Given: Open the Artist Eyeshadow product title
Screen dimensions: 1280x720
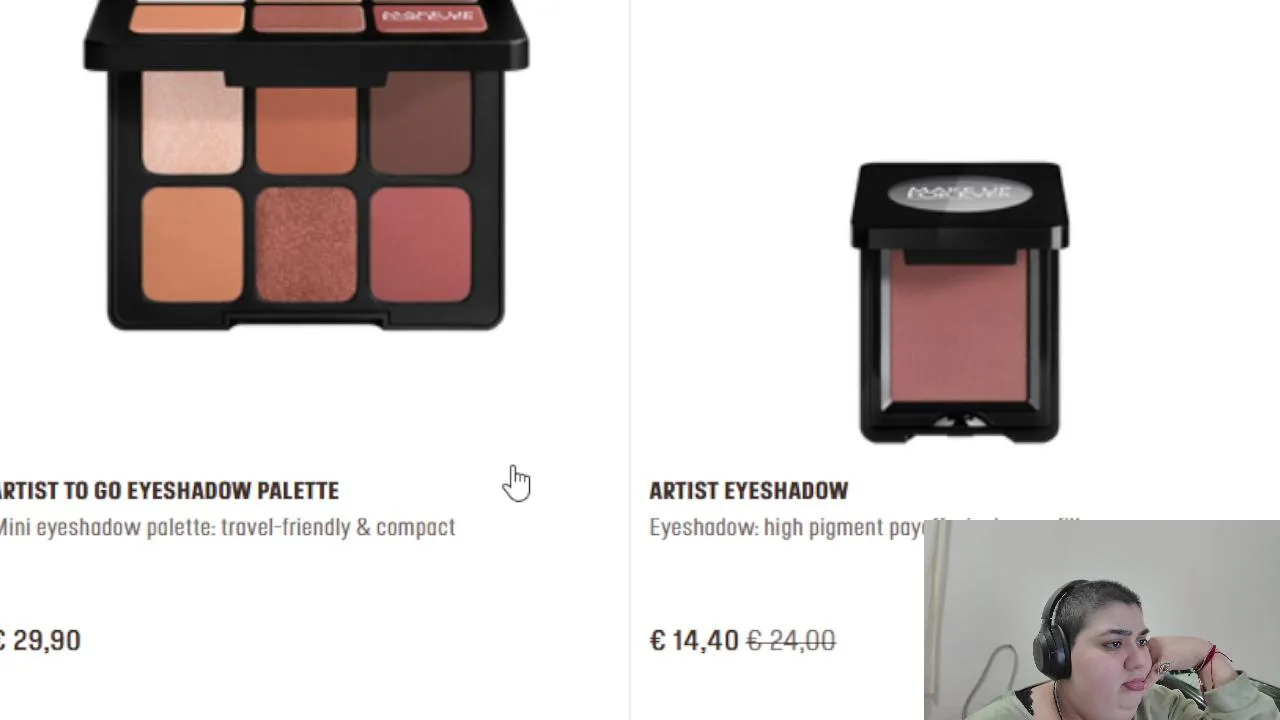Looking at the screenshot, I should (x=749, y=491).
